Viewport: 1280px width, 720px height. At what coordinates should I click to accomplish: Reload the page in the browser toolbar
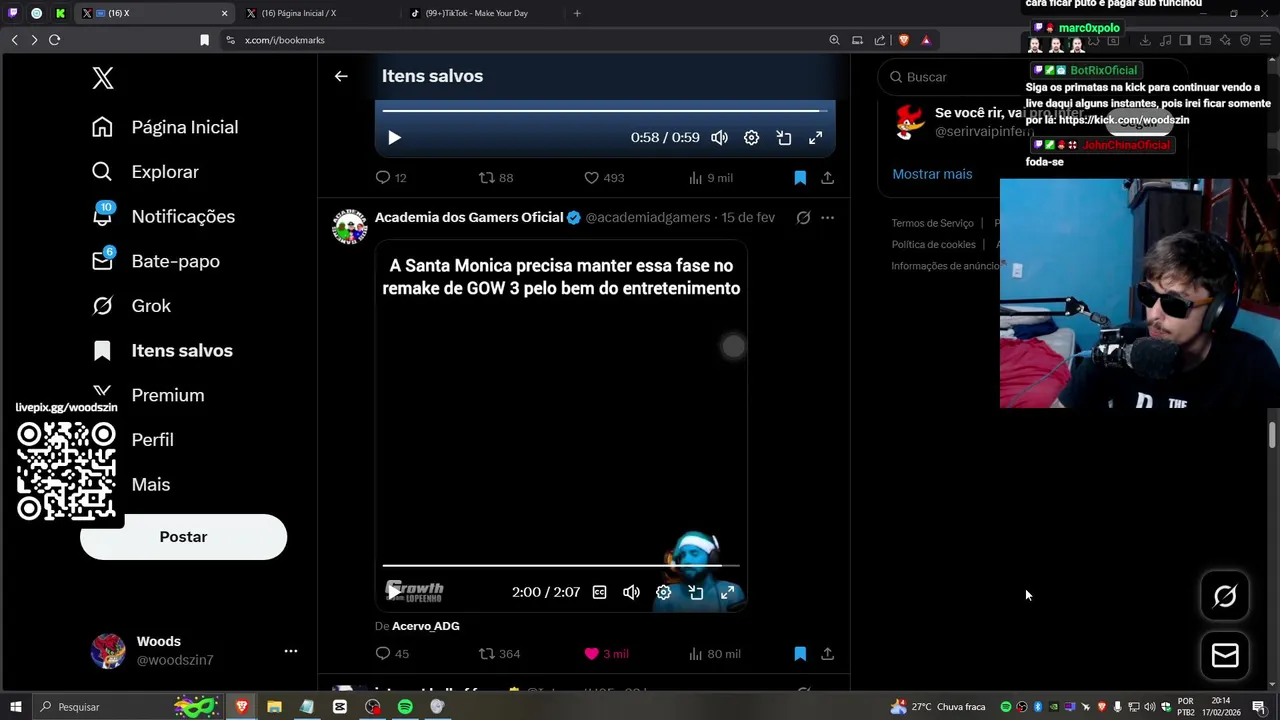tap(54, 40)
